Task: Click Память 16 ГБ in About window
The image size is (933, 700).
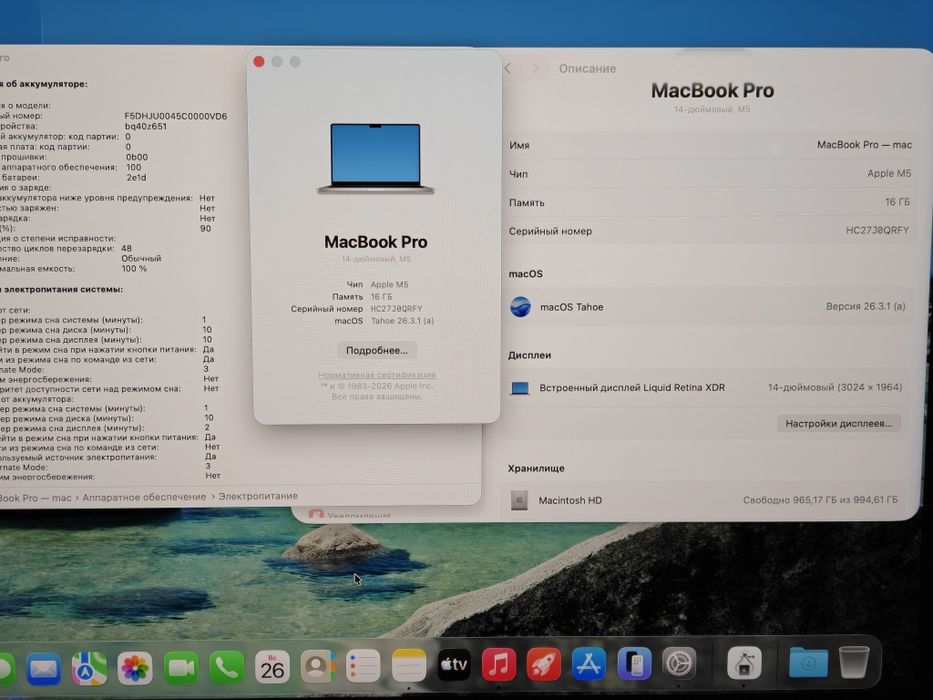Action: pos(362,296)
